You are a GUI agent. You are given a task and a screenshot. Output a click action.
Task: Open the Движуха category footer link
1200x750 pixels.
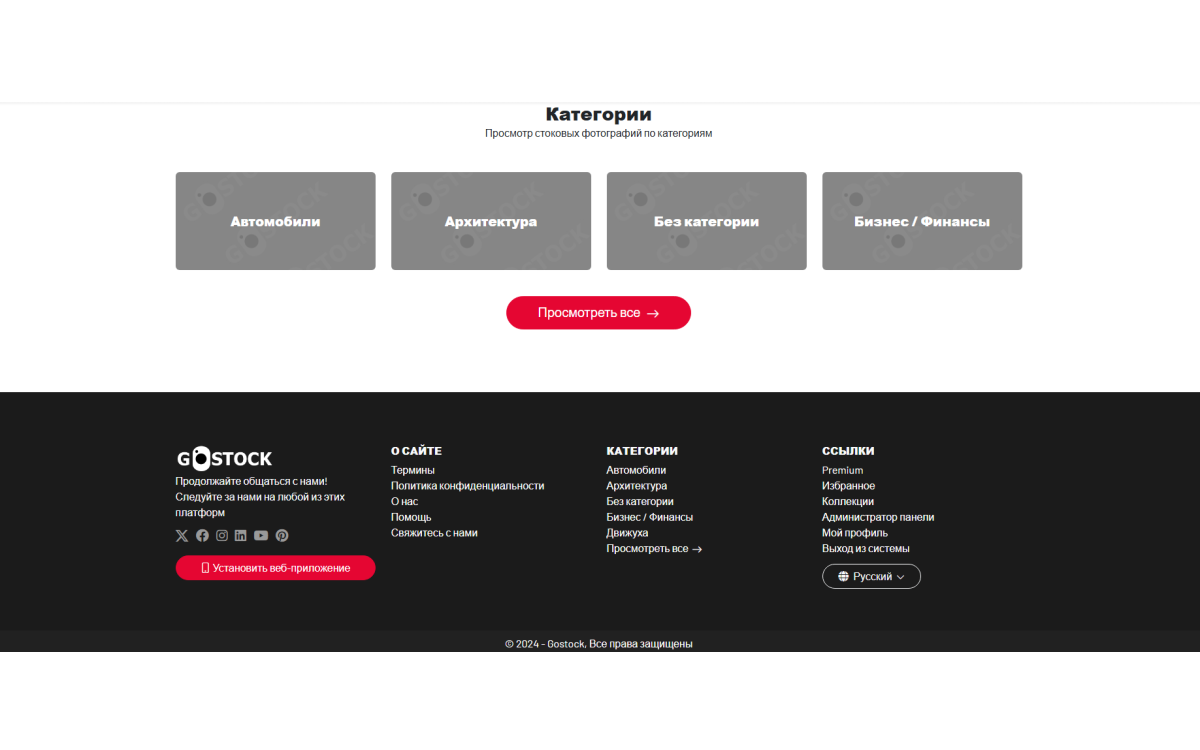627,533
